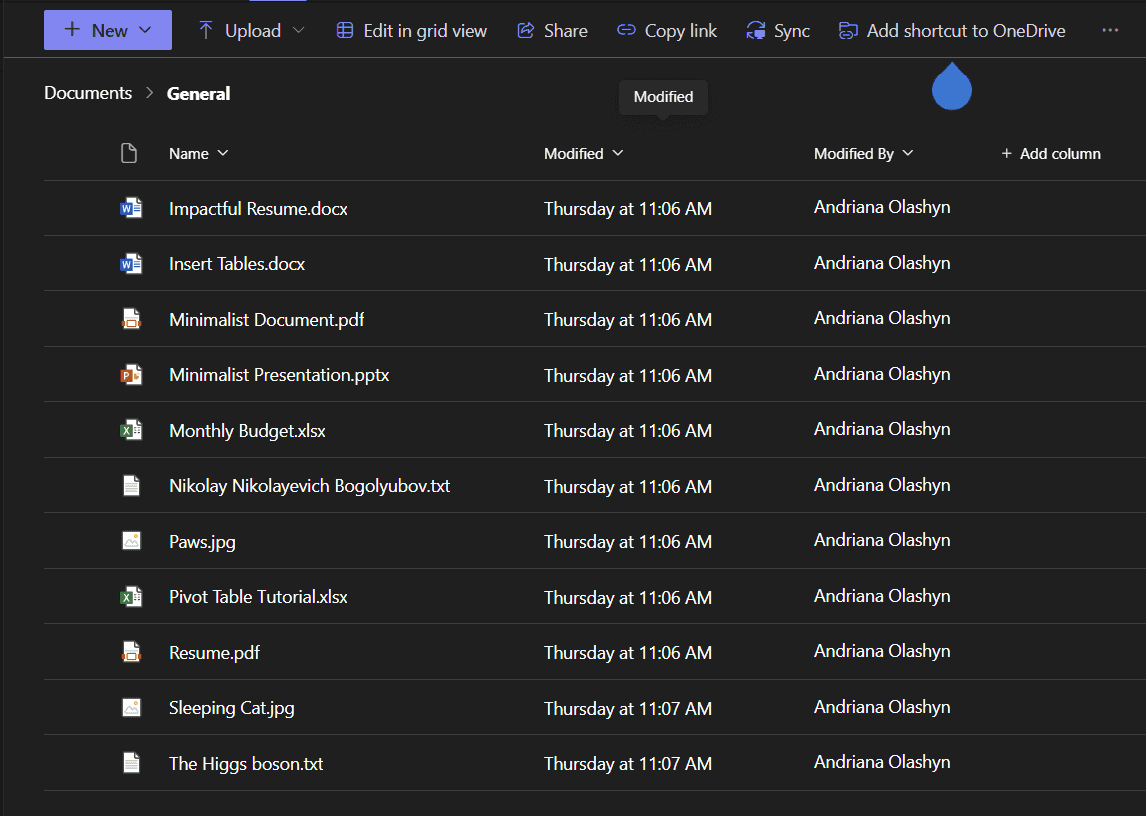This screenshot has height=816, width=1146.
Task: Open the more options ellipsis menu
Action: [x=1110, y=31]
